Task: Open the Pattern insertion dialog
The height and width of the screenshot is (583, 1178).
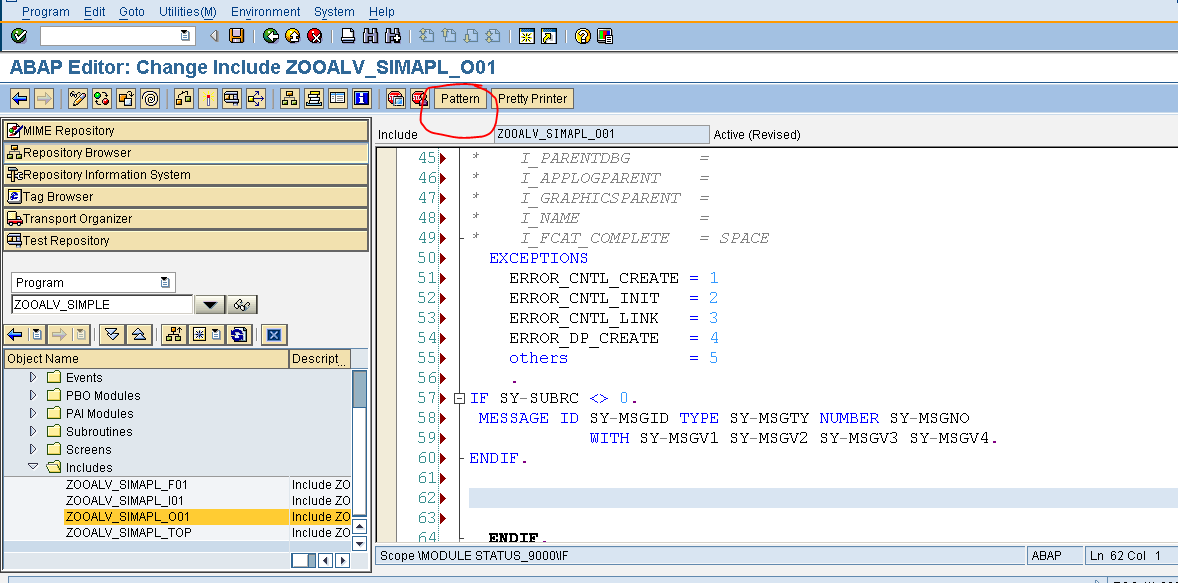Action: coord(459,98)
